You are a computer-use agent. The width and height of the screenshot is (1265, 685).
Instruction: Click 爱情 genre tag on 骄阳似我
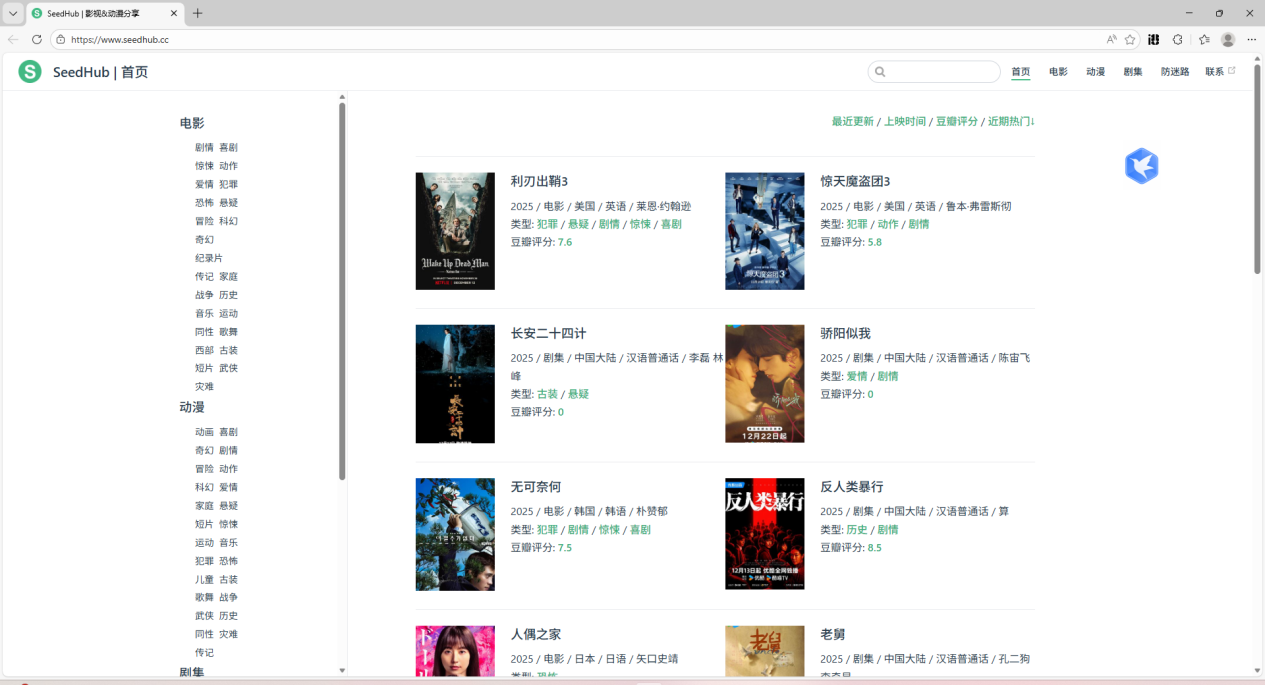click(857, 376)
